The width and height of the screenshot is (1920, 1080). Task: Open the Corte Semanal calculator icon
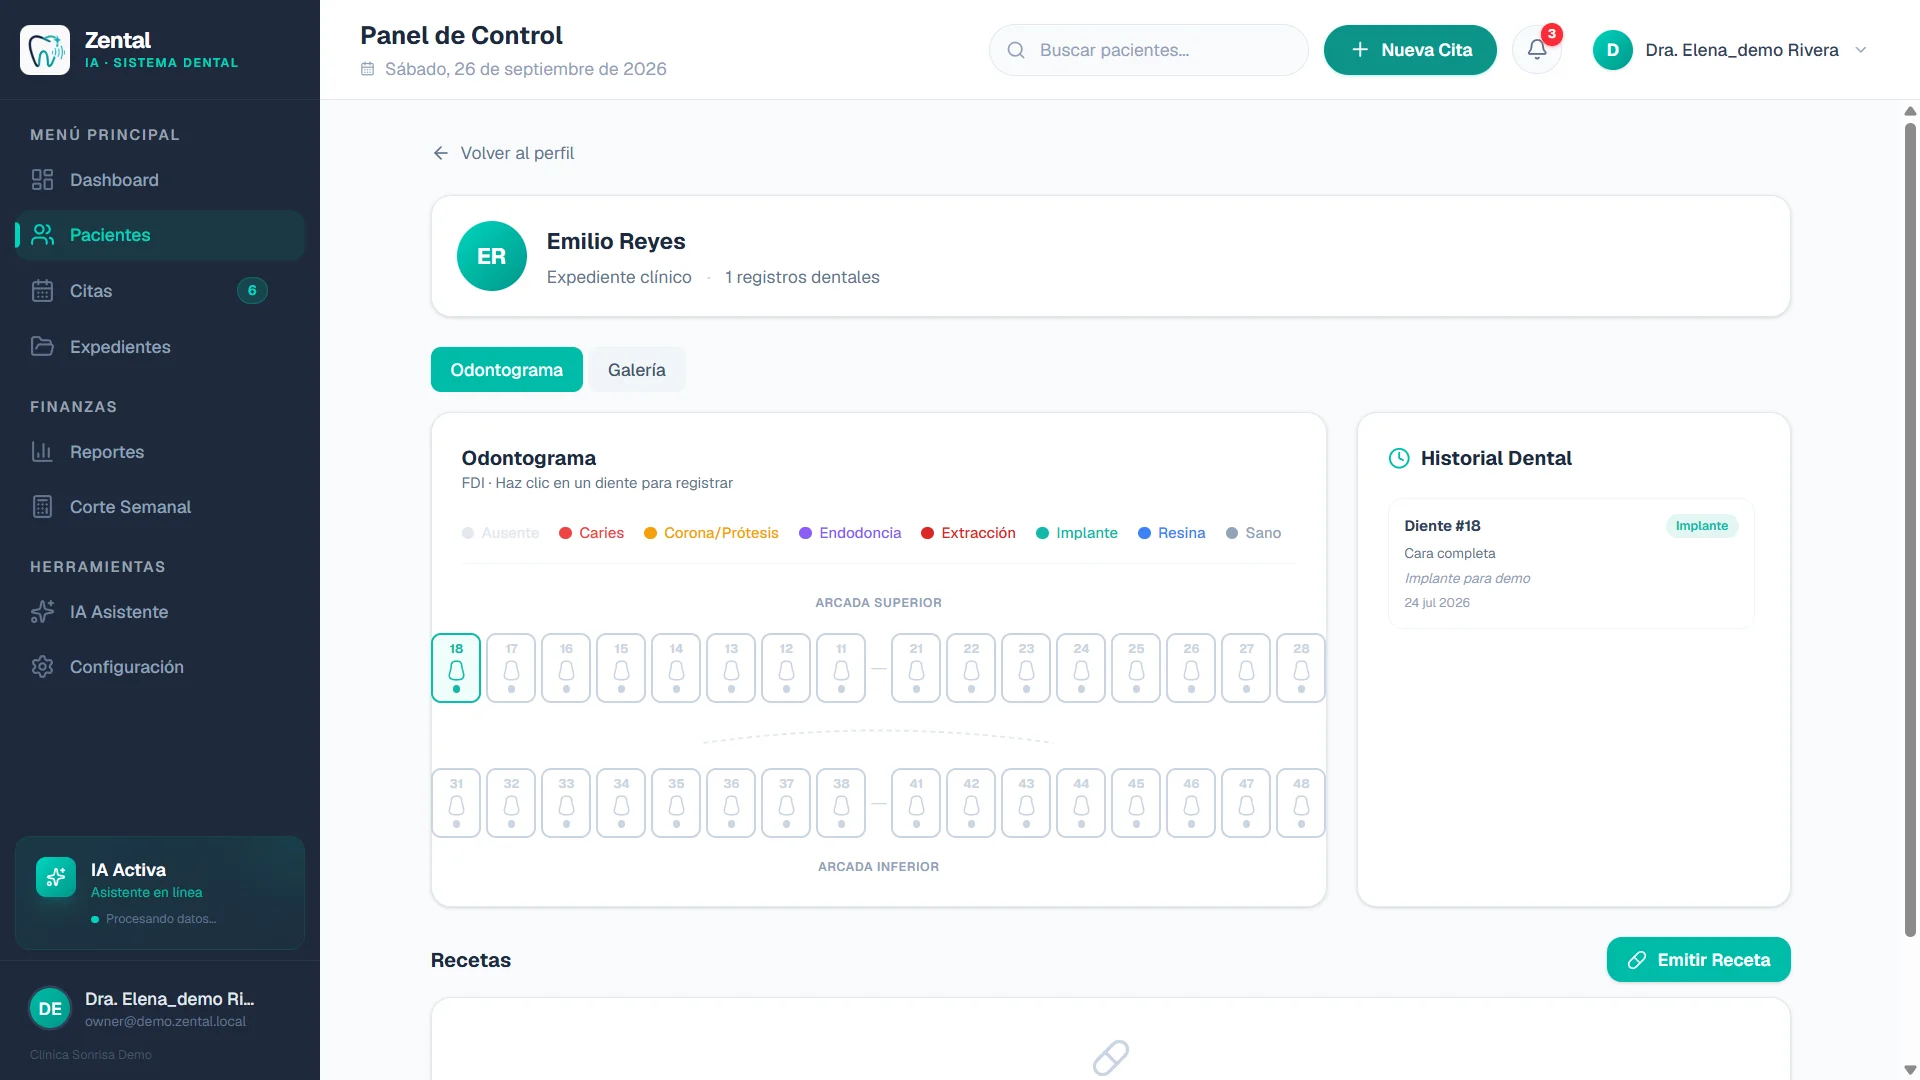coord(42,507)
